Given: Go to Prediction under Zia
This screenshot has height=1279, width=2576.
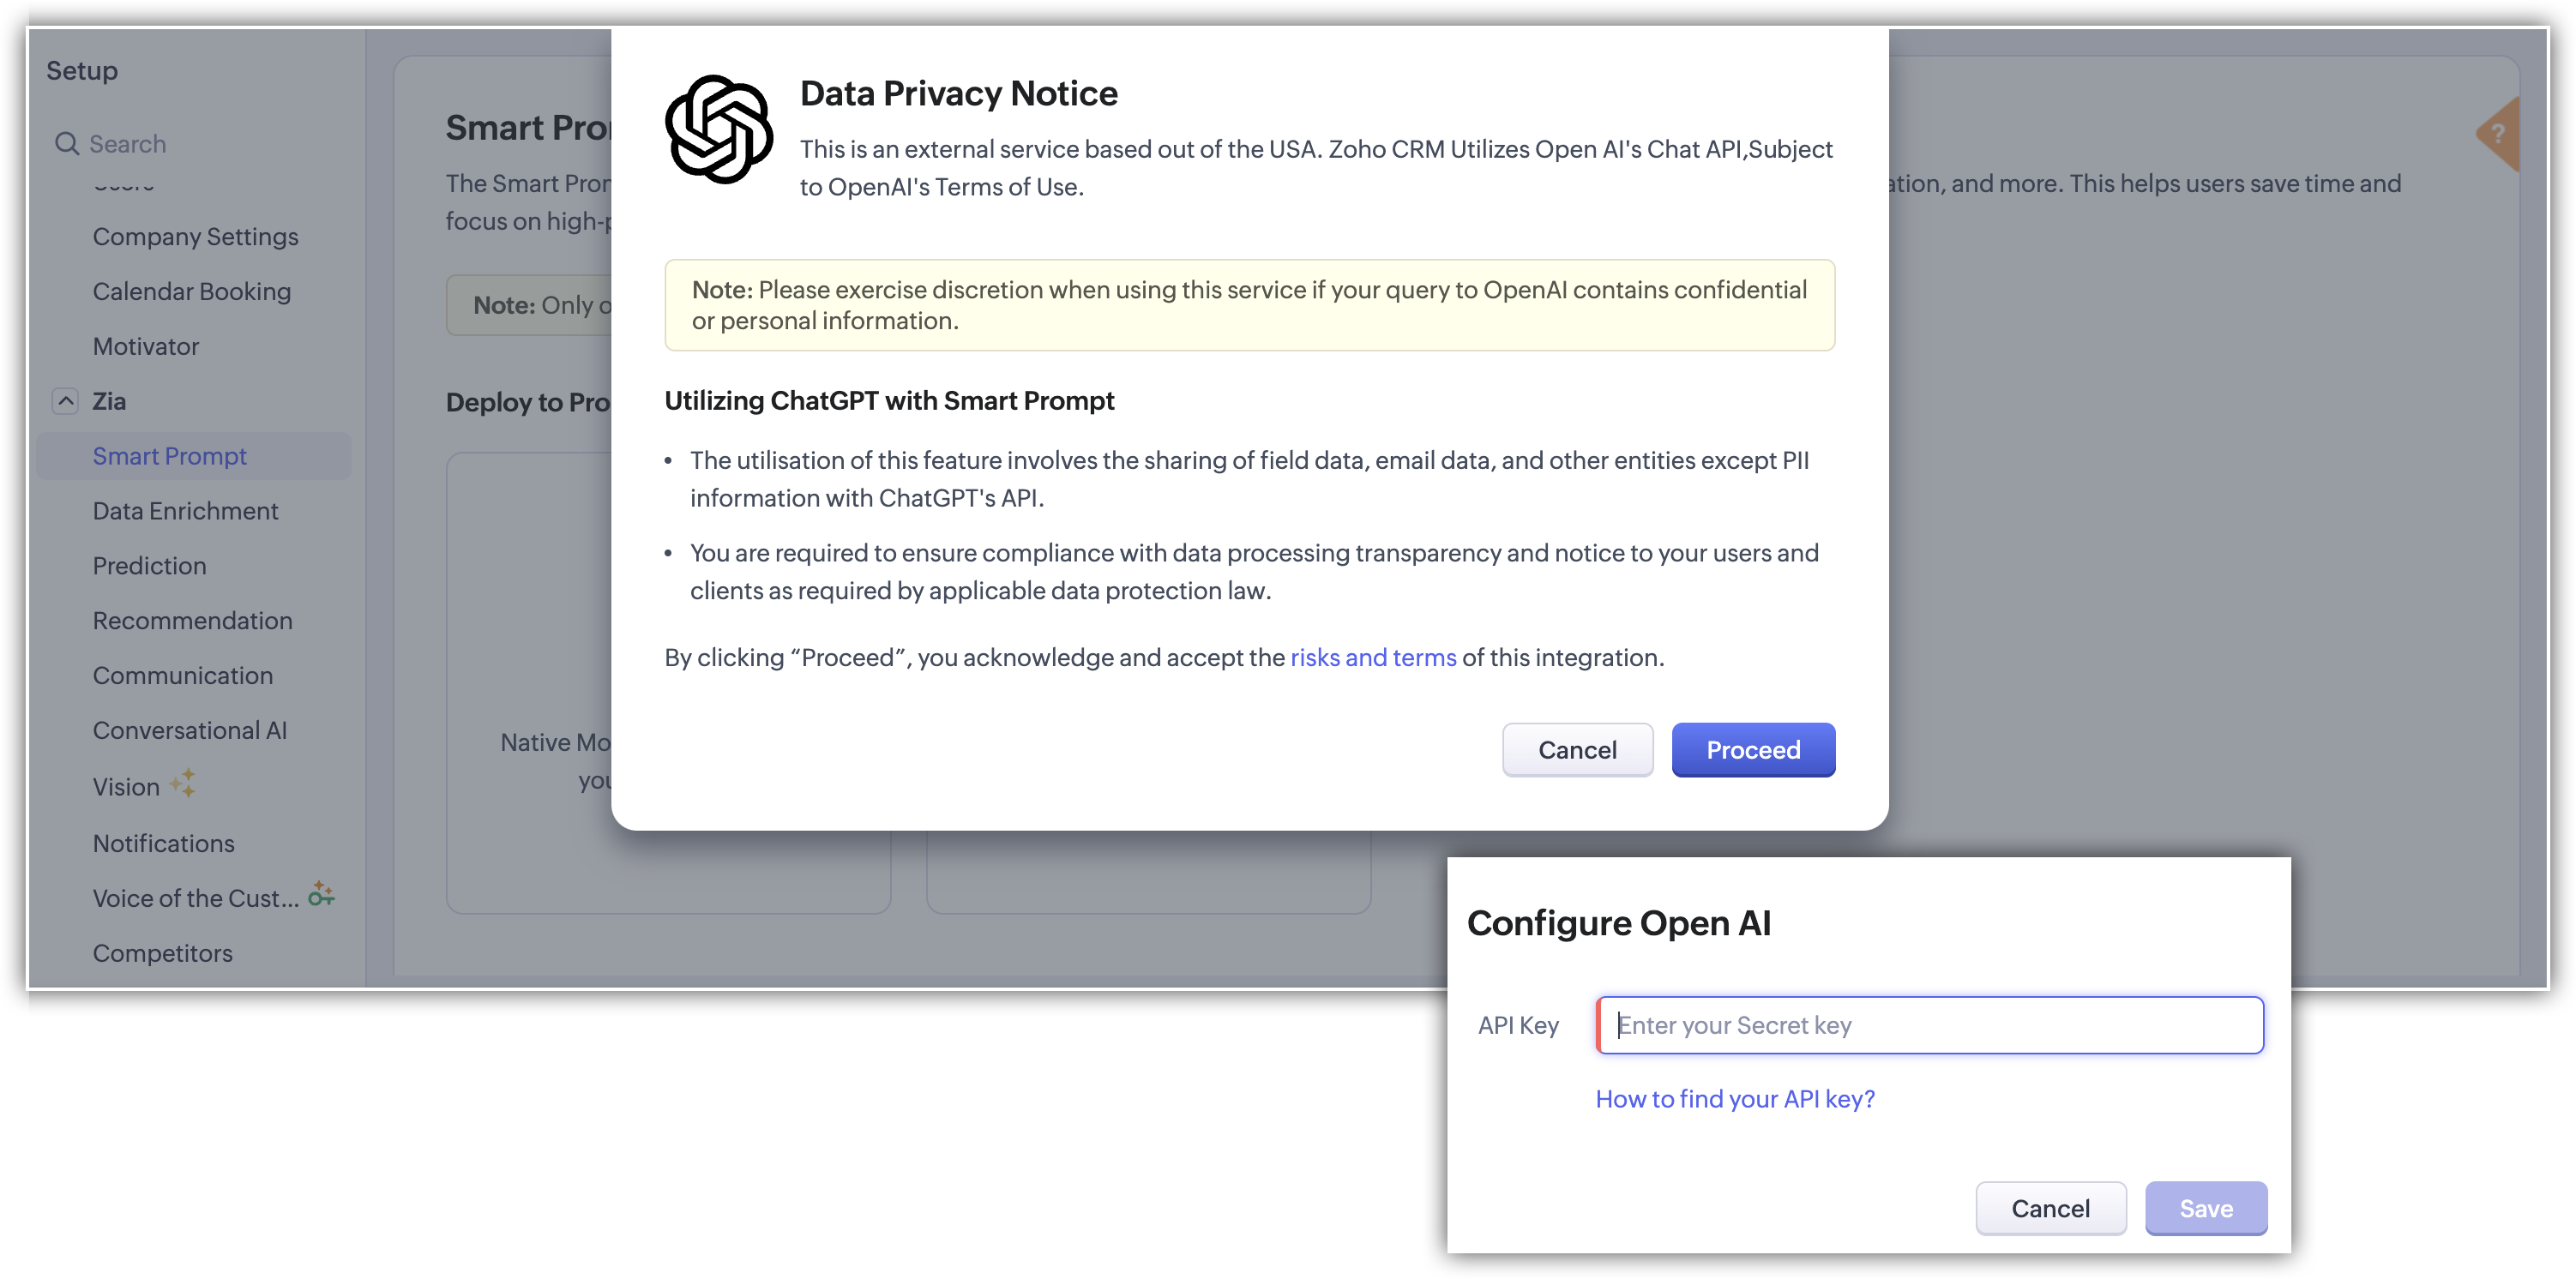Looking at the screenshot, I should (149, 566).
